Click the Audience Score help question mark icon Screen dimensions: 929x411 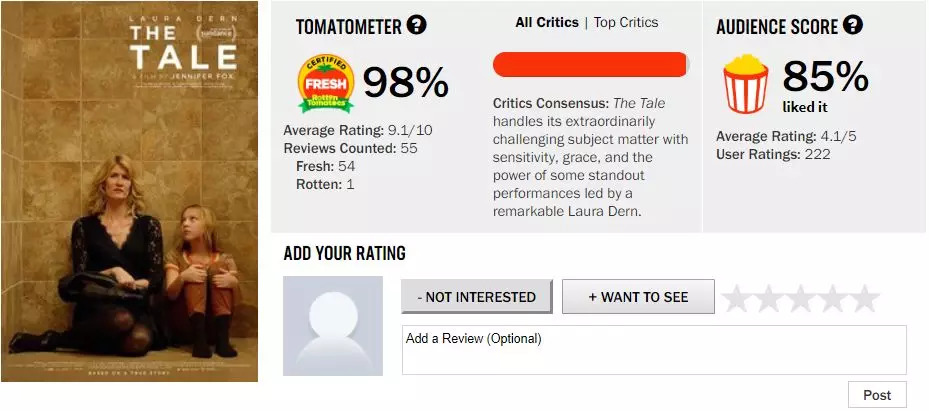pyautogui.click(x=852, y=25)
